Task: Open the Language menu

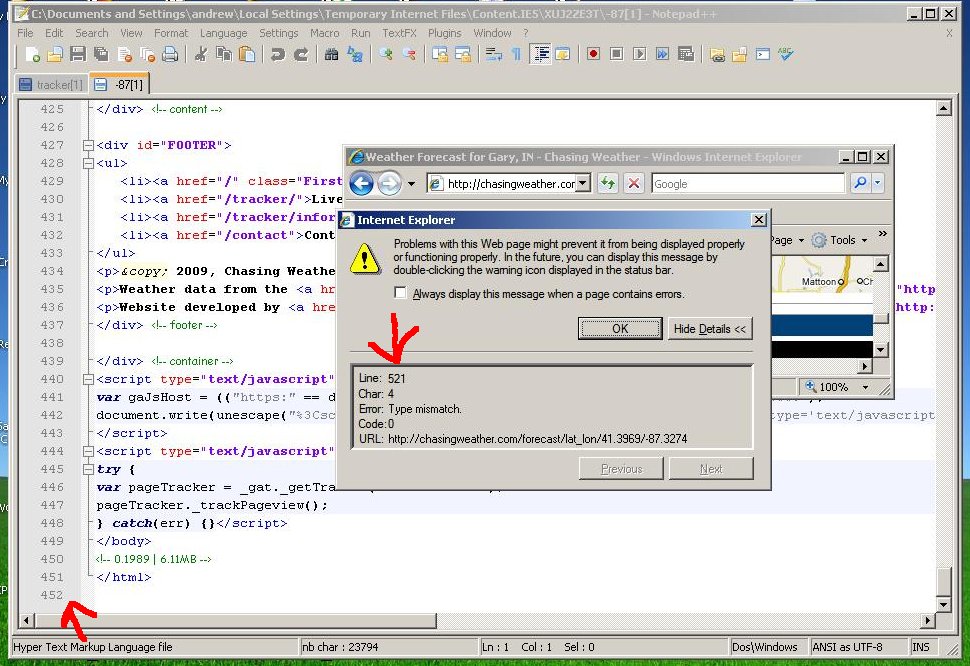Action: [223, 33]
